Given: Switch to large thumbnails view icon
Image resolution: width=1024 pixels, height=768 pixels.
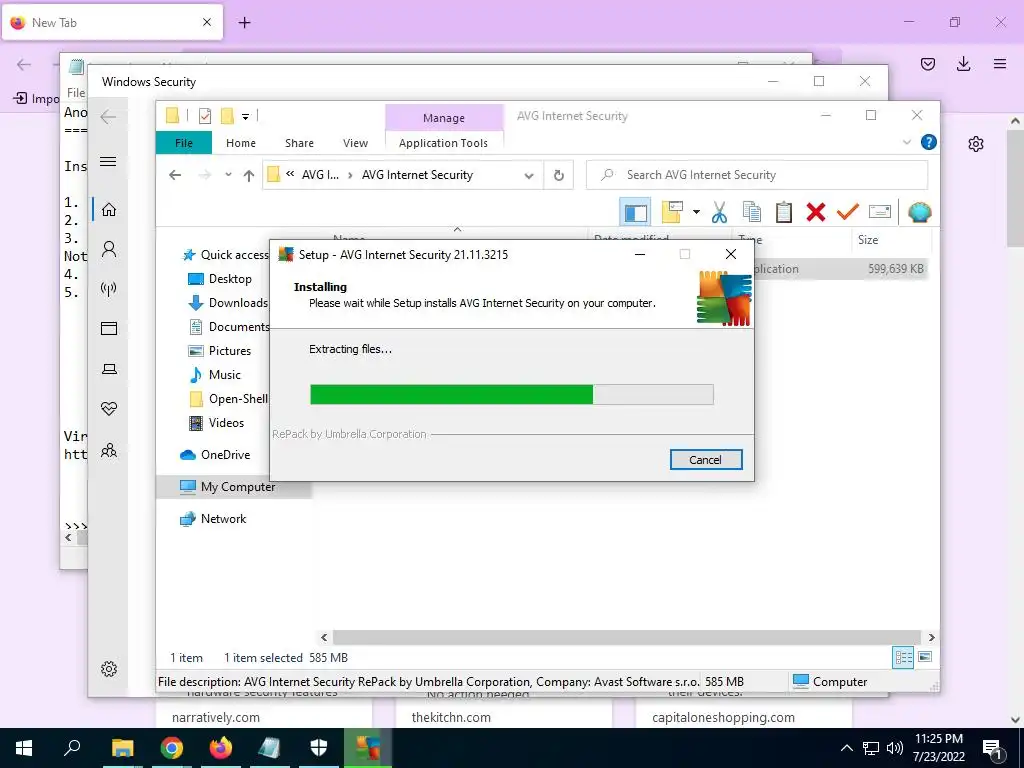Looking at the screenshot, I should pos(925,657).
